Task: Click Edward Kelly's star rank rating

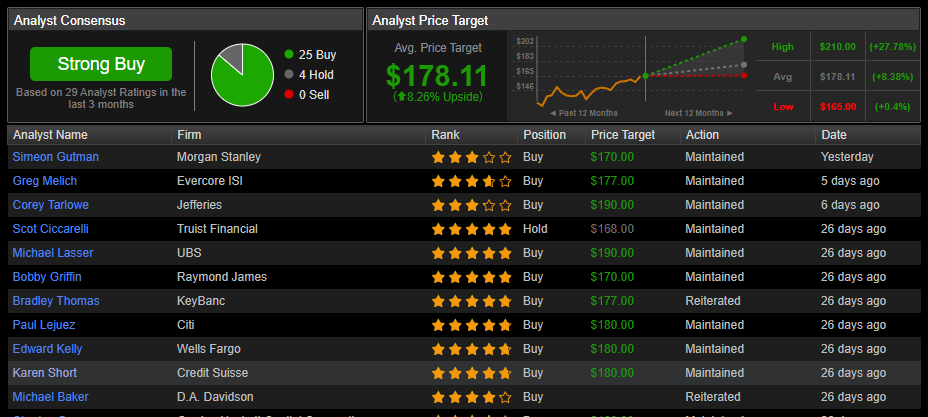Action: click(472, 349)
